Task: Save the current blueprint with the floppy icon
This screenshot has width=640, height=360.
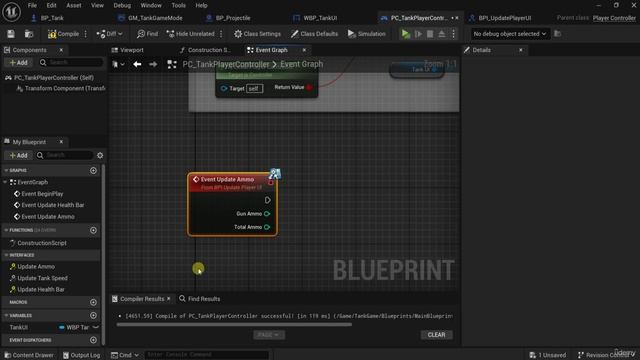Action: pyautogui.click(x=11, y=34)
